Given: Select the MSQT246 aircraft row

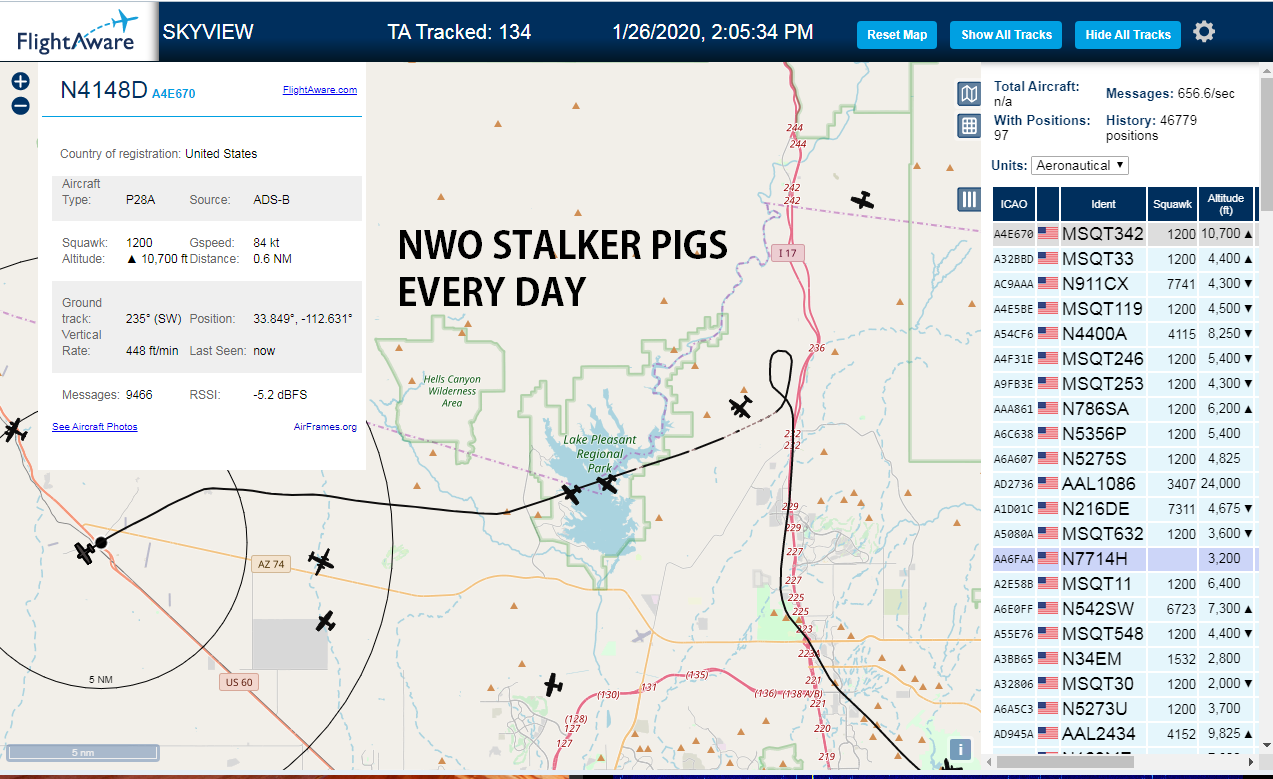Looking at the screenshot, I should (1125, 359).
